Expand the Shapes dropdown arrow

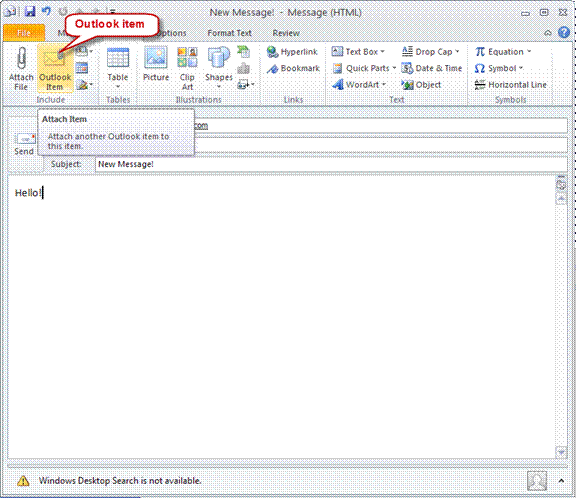click(219, 87)
